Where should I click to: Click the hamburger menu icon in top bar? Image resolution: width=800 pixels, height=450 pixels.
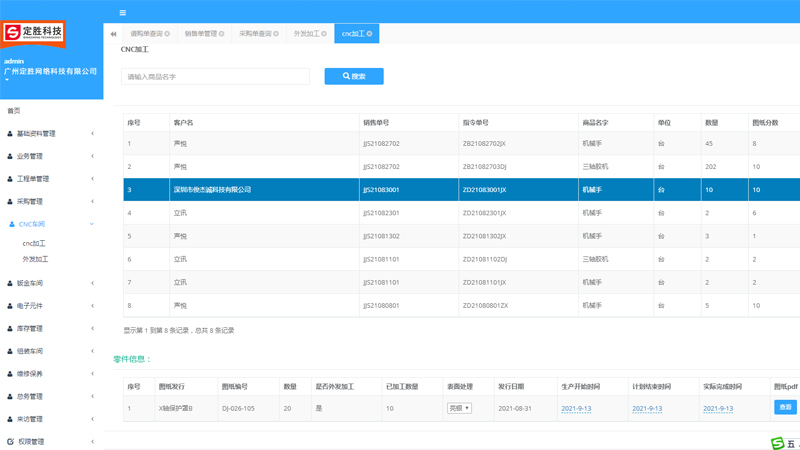coord(122,13)
